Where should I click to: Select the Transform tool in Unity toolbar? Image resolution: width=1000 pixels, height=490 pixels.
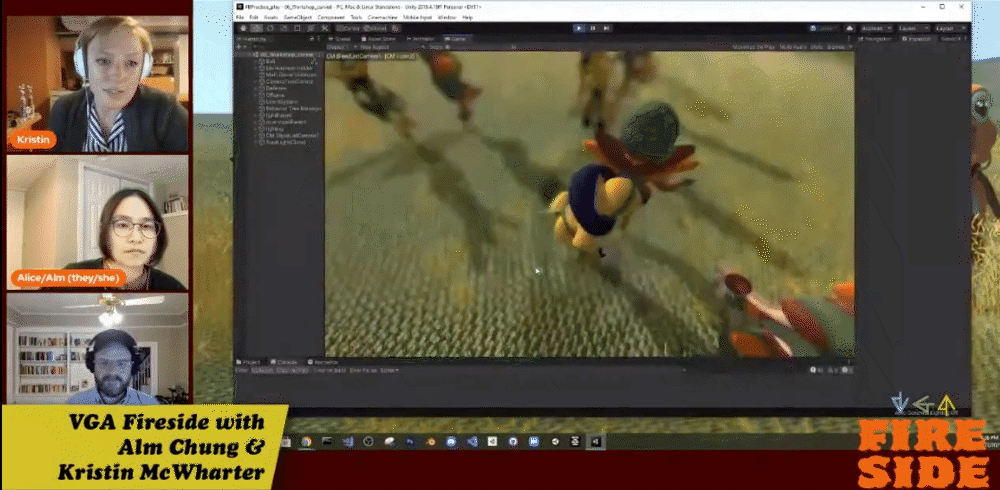[311, 28]
